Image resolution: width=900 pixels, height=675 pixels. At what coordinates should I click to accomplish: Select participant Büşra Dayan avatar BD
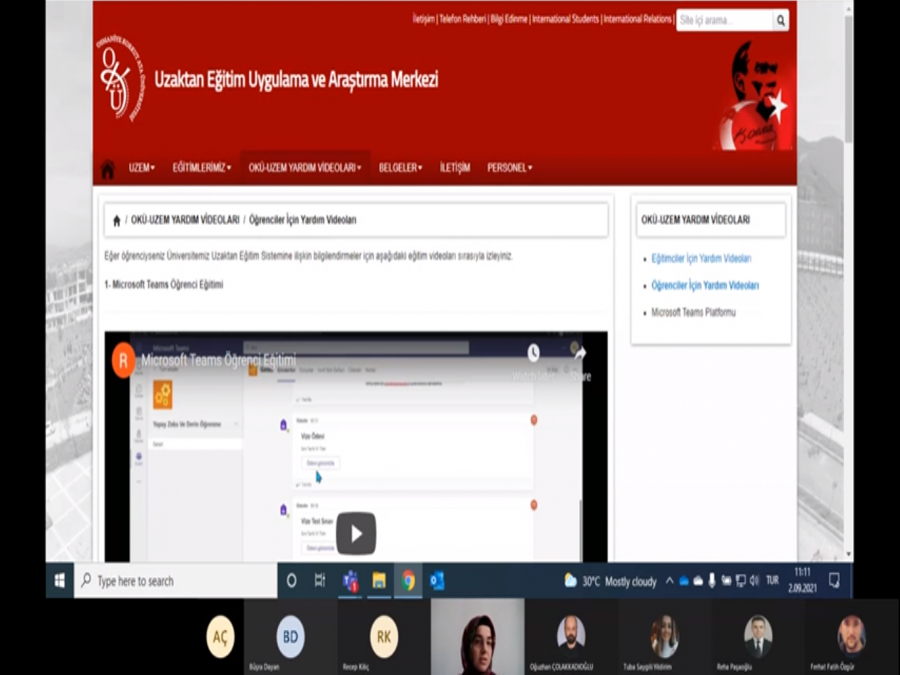(290, 637)
